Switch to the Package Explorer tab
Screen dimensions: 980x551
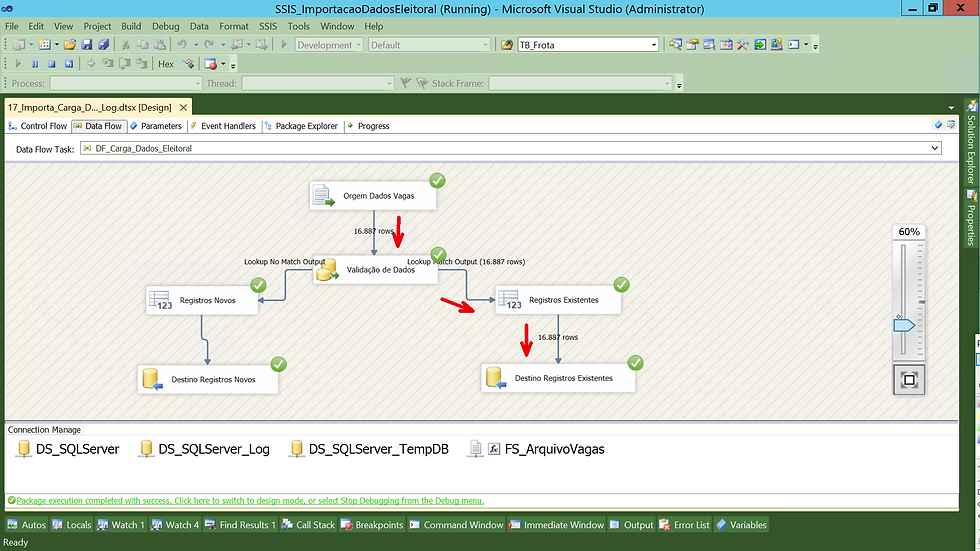click(301, 126)
